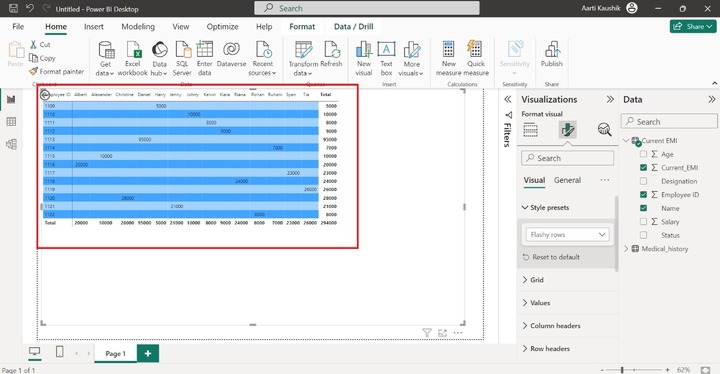
Task: Click Reset to default
Action: coord(551,257)
